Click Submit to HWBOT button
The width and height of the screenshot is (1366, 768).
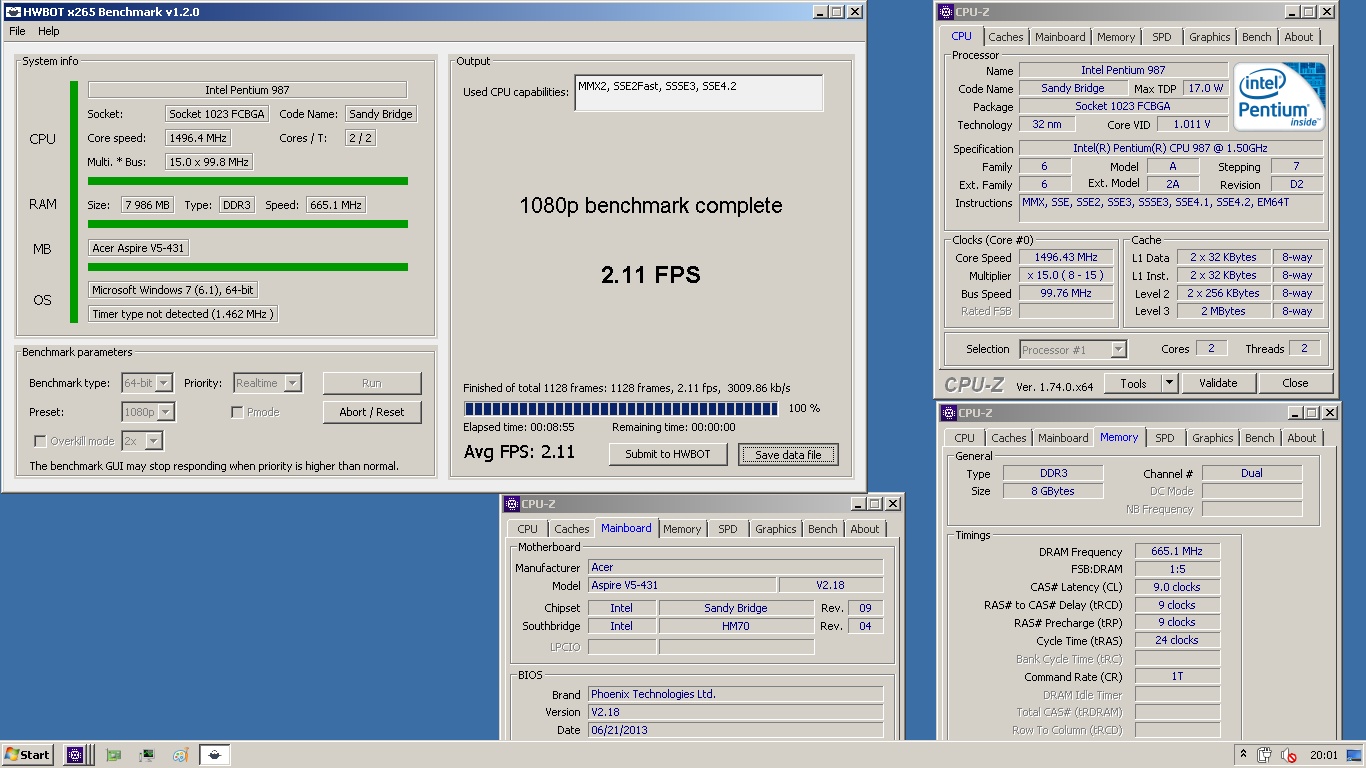click(668, 454)
